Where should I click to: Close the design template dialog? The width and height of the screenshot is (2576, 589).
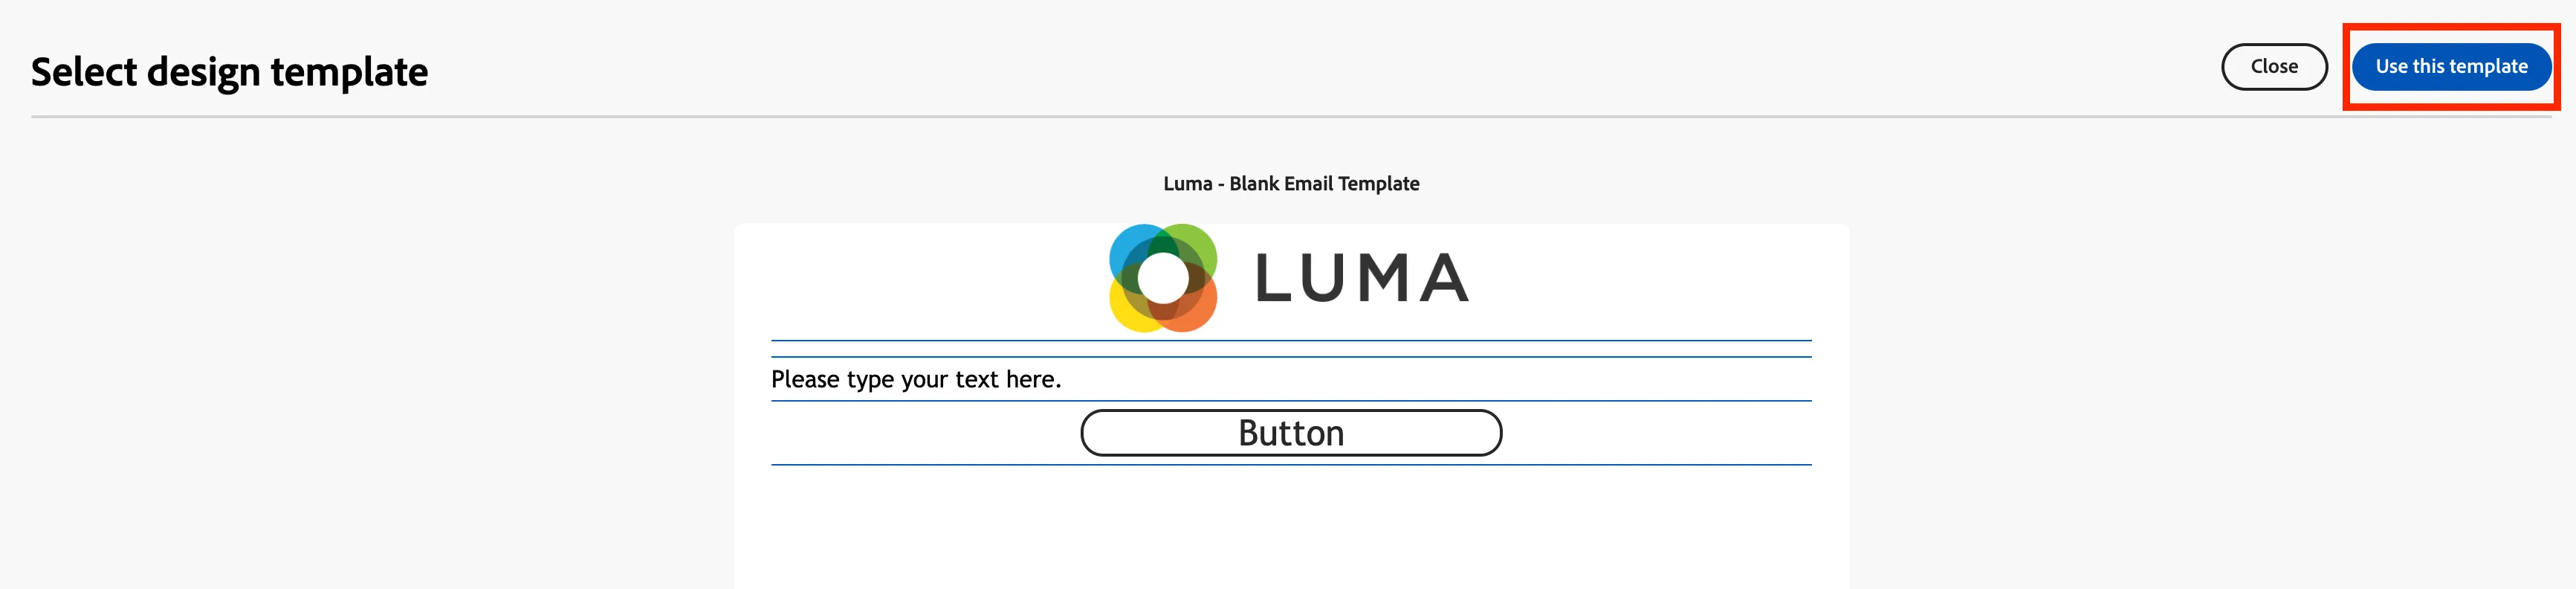[2274, 67]
